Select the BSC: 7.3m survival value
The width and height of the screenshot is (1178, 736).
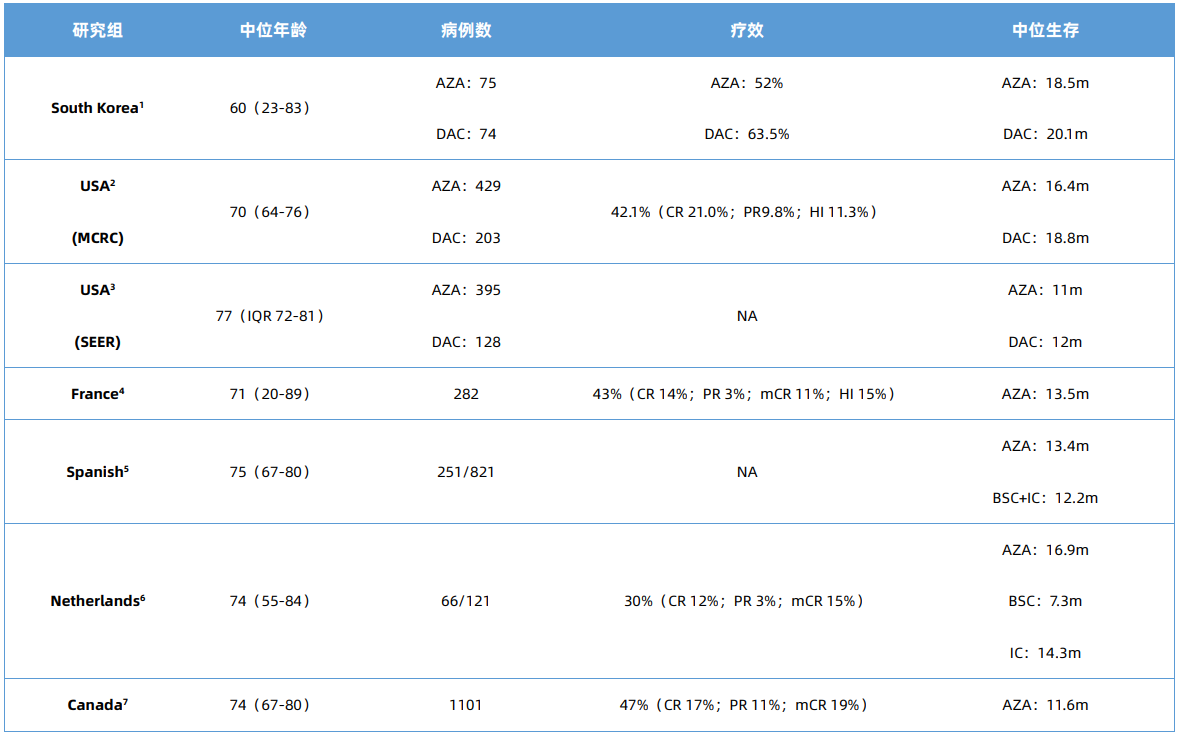point(1045,601)
